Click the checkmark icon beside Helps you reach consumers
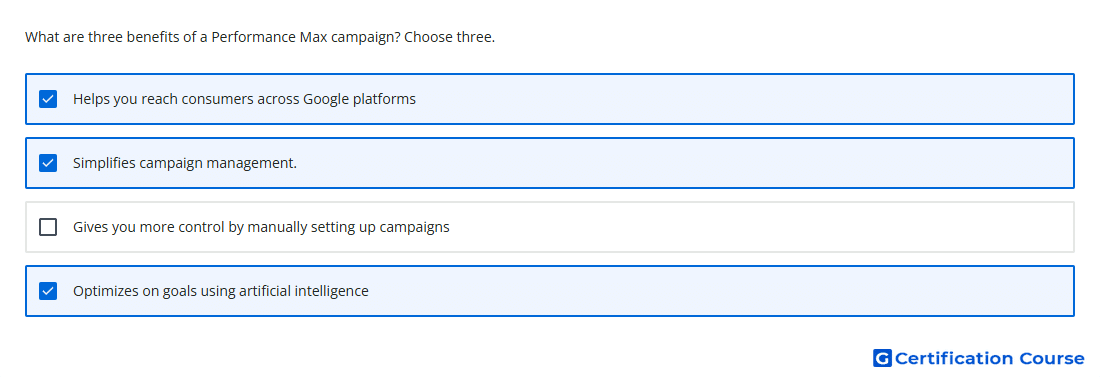 click(48, 99)
